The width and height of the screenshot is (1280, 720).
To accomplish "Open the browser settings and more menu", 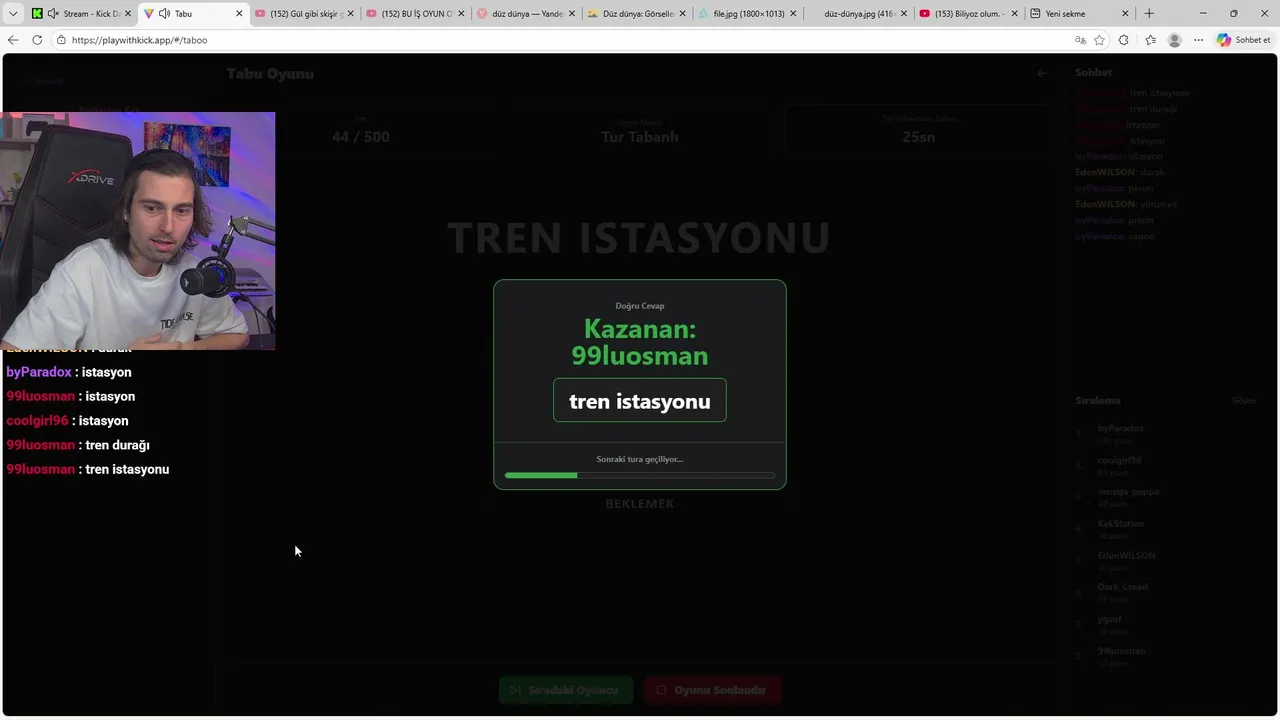I will [1198, 40].
